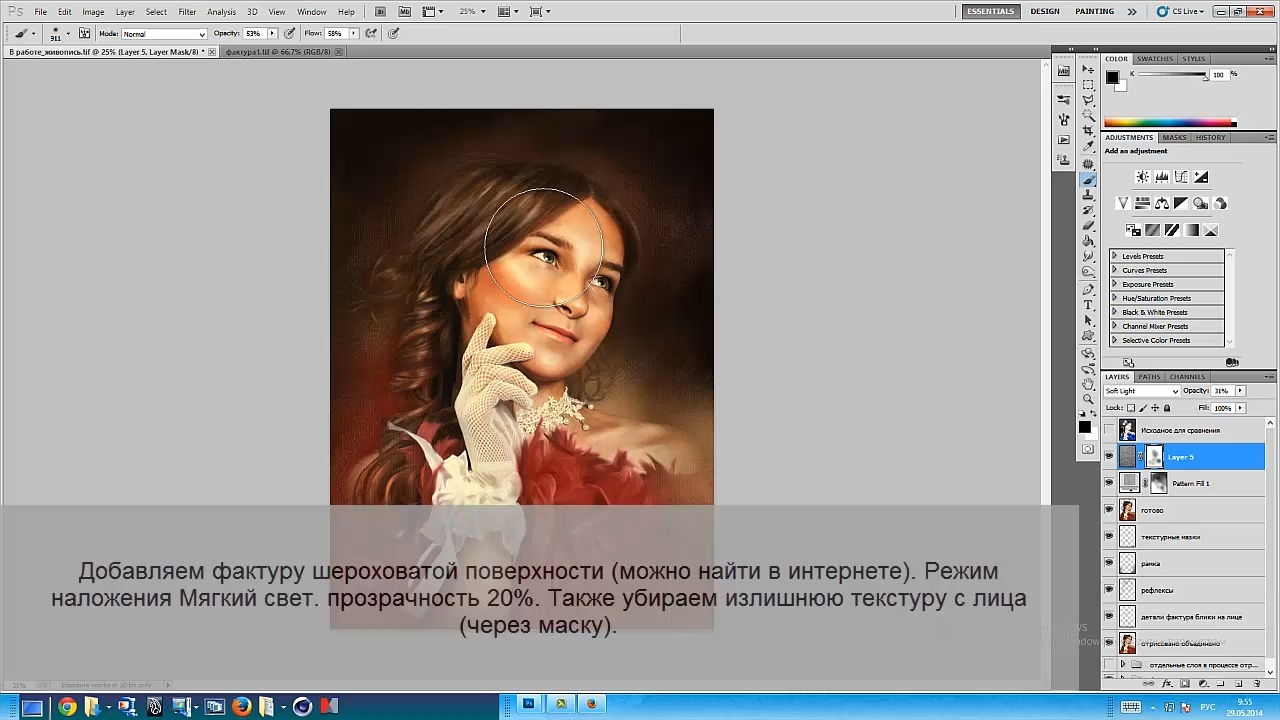Switch to the History tab
The height and width of the screenshot is (720, 1280).
tap(1210, 137)
